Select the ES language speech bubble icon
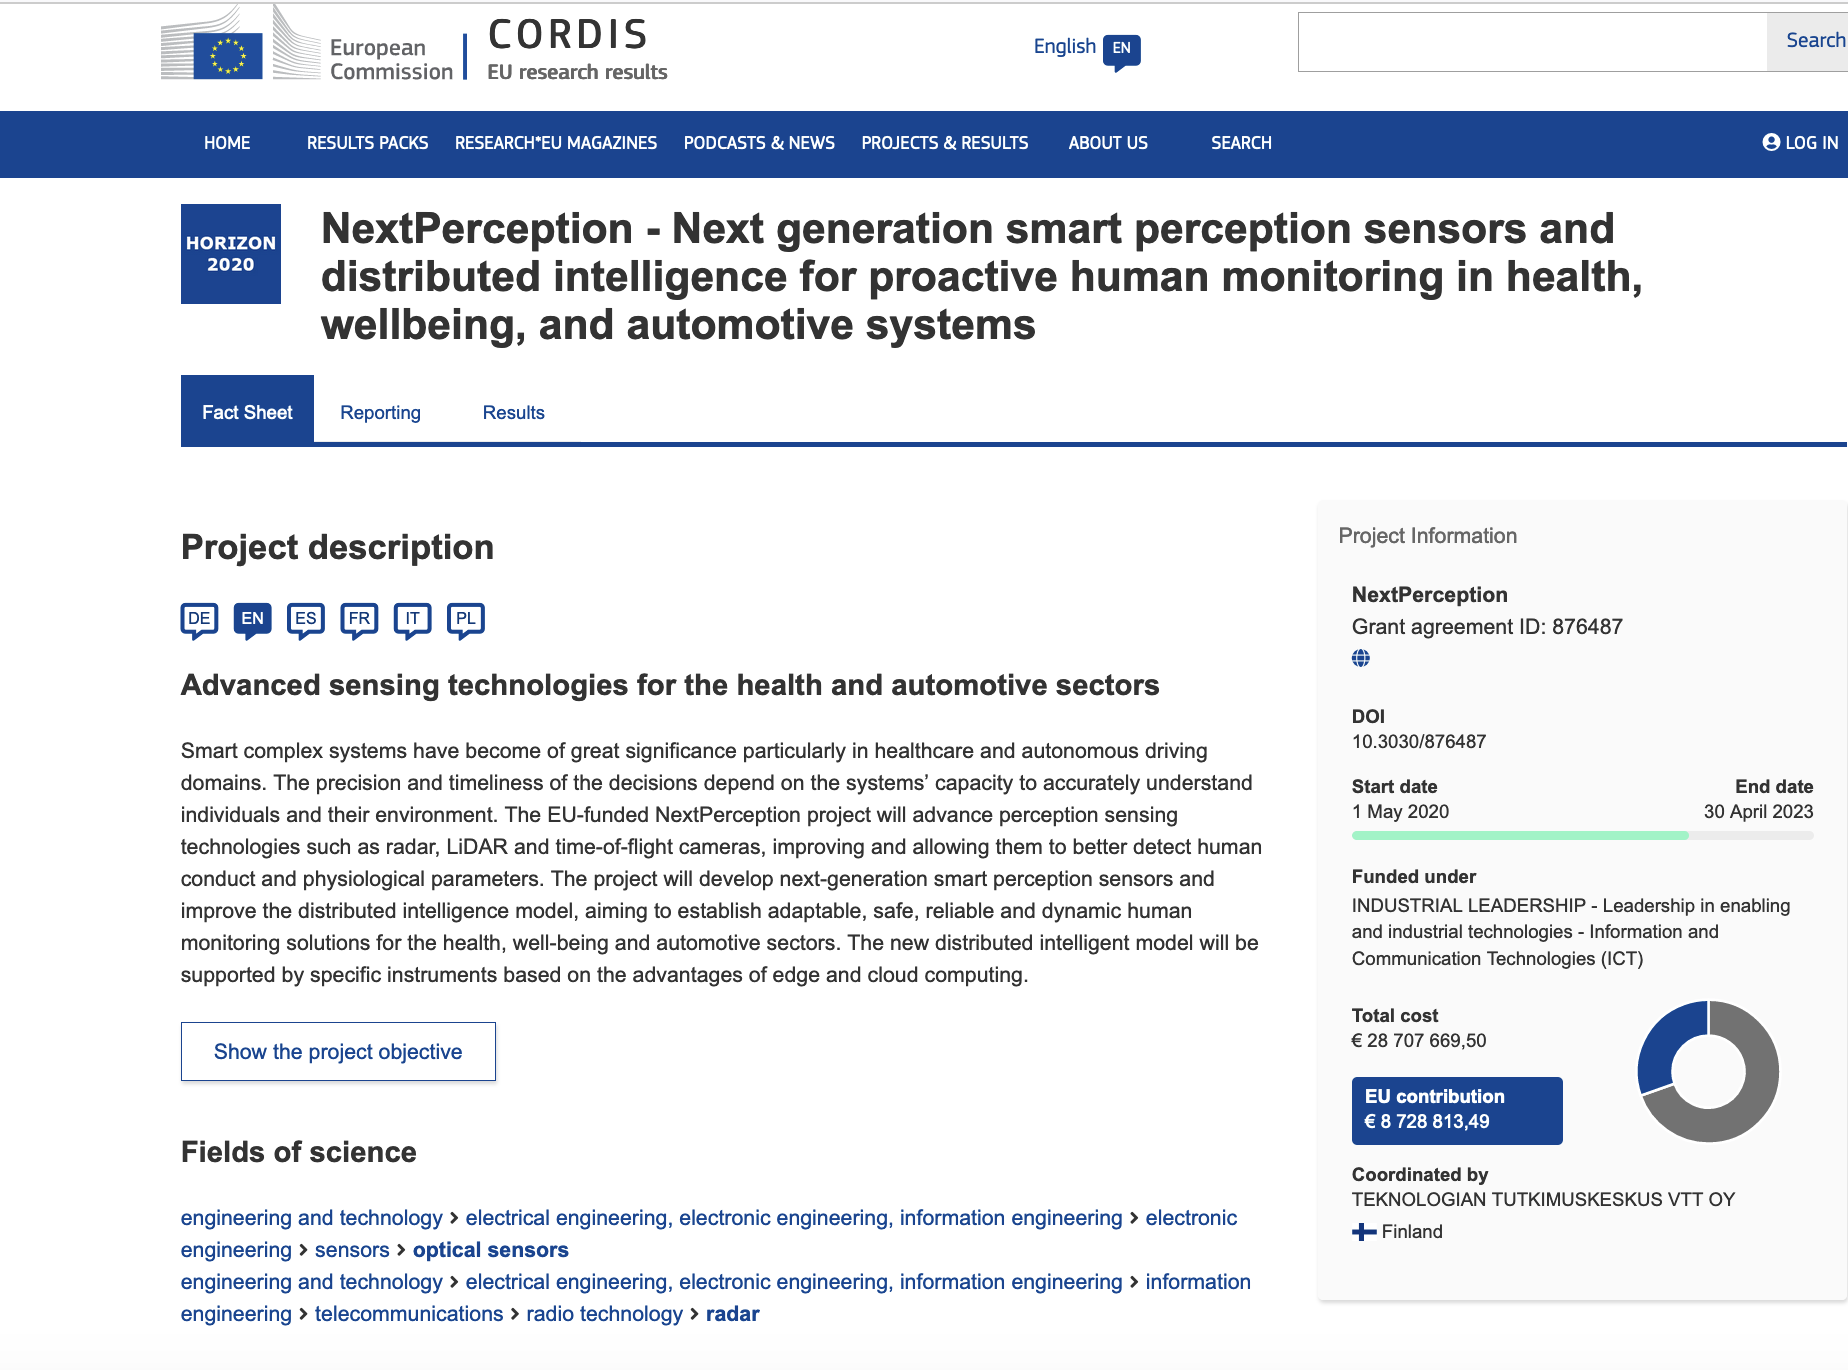 [306, 619]
